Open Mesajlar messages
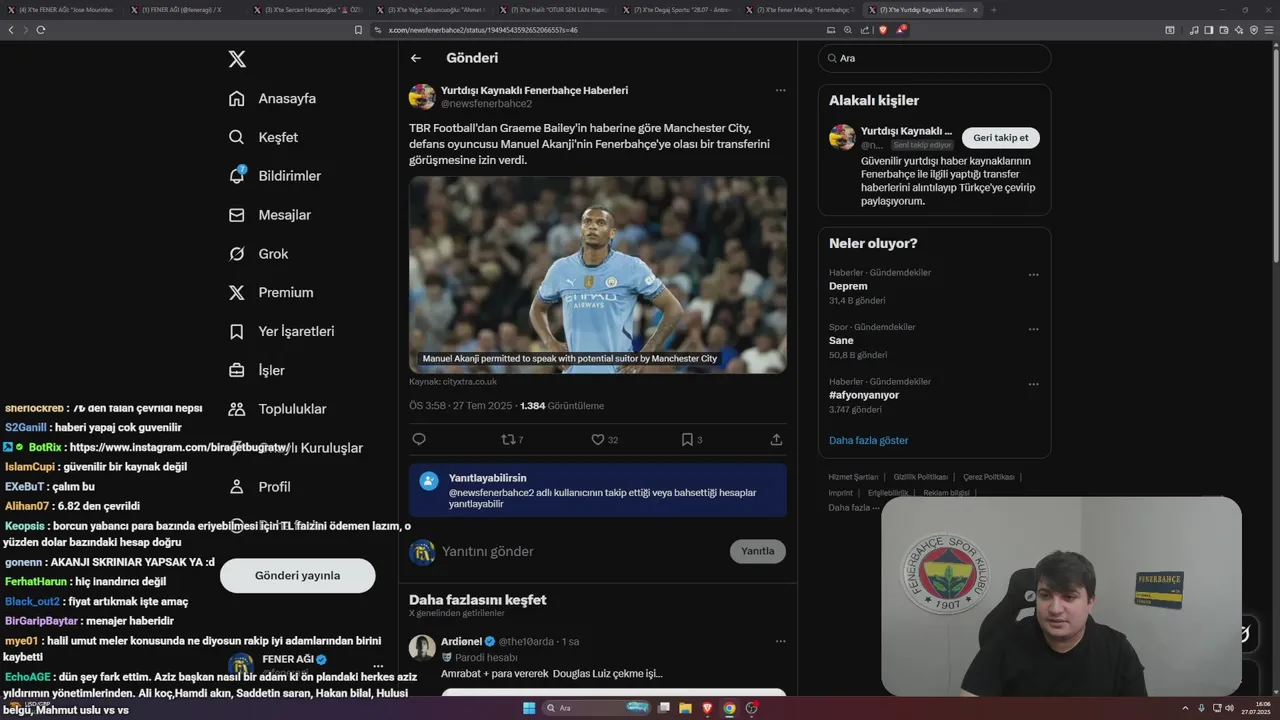Image resolution: width=1280 pixels, height=720 pixels. point(269,215)
